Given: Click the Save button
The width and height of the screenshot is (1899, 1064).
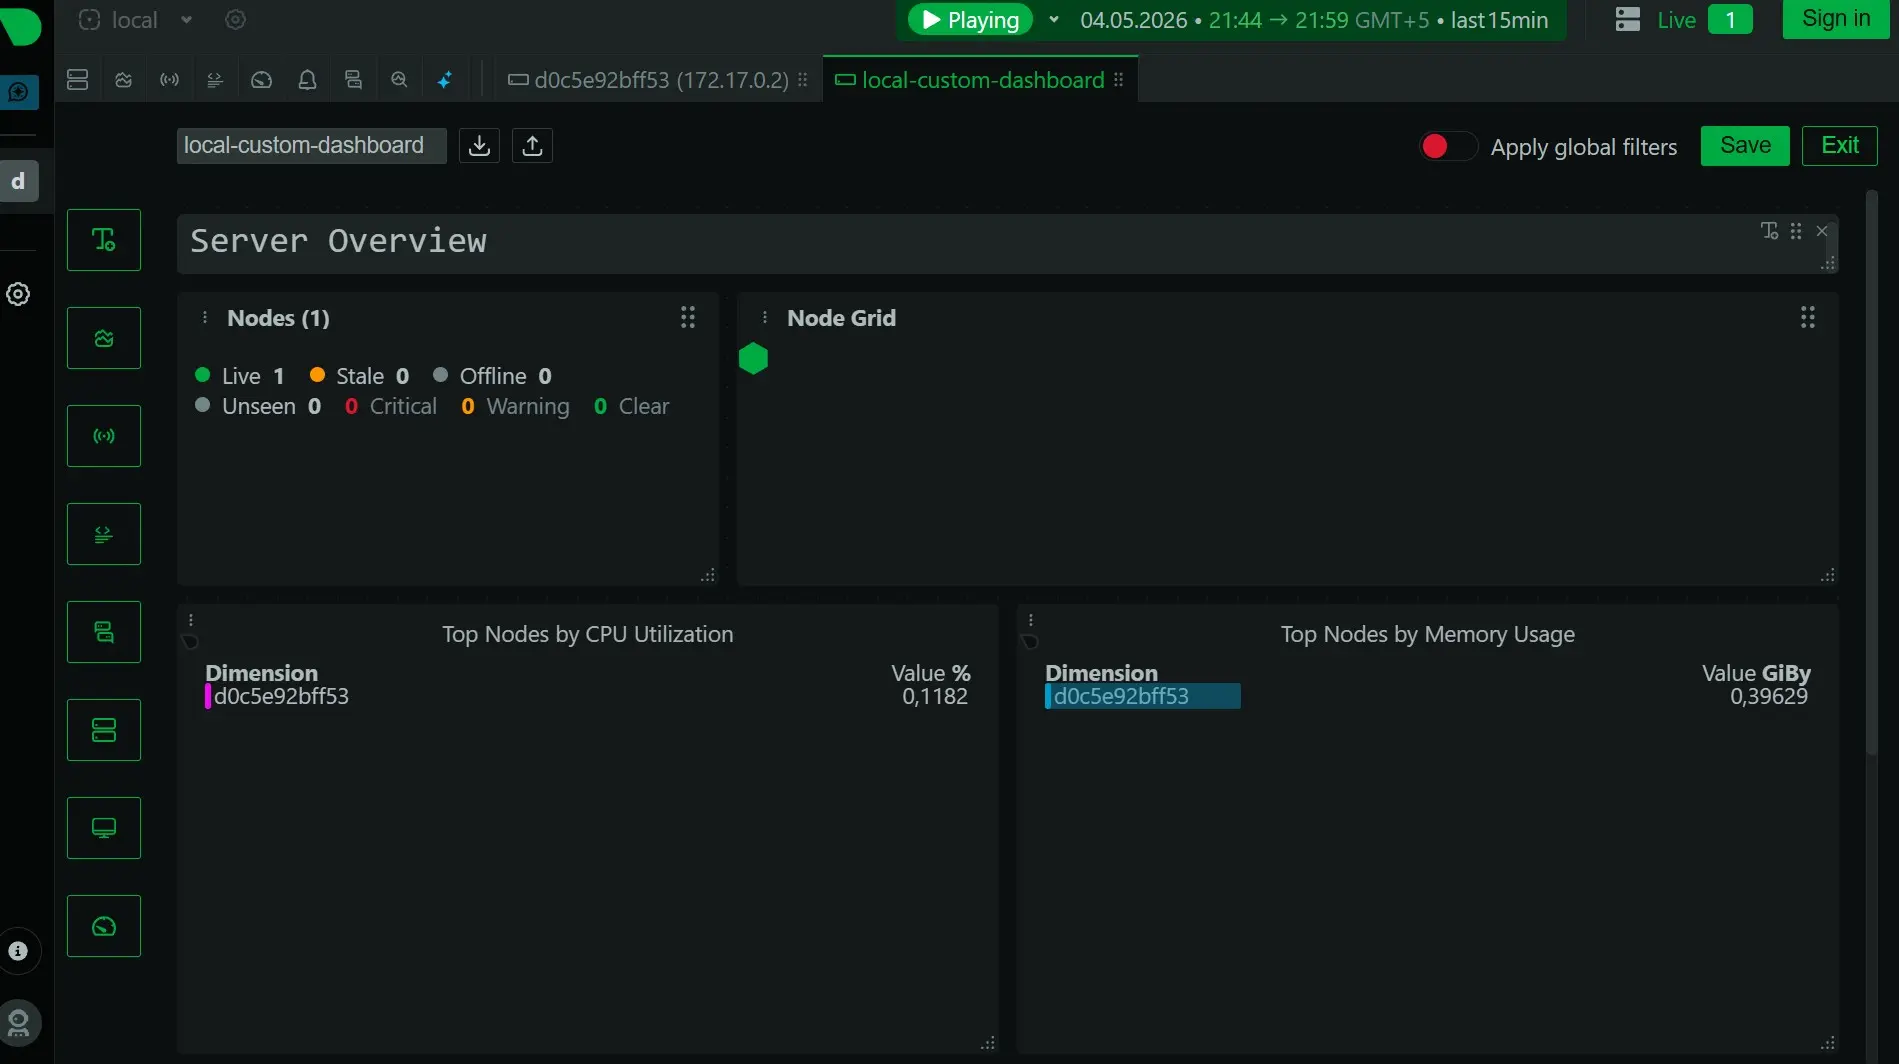Looking at the screenshot, I should [x=1745, y=146].
